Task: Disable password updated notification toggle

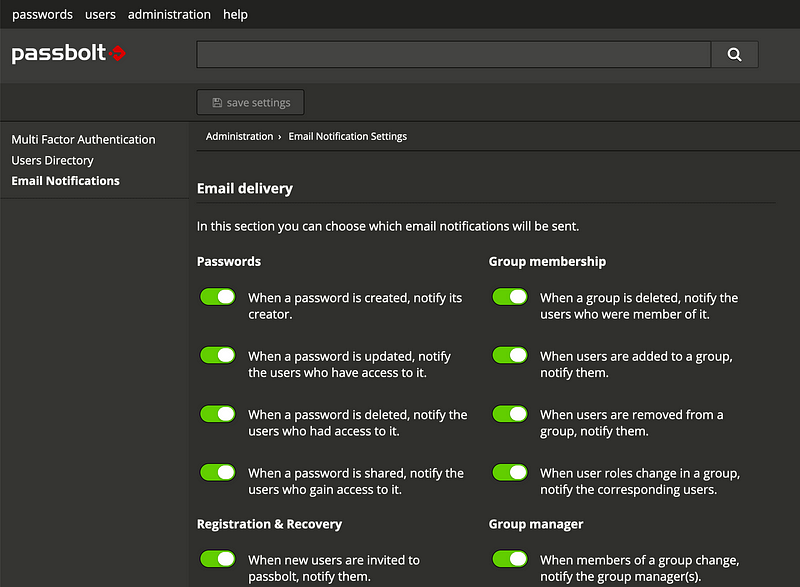Action: 218,355
